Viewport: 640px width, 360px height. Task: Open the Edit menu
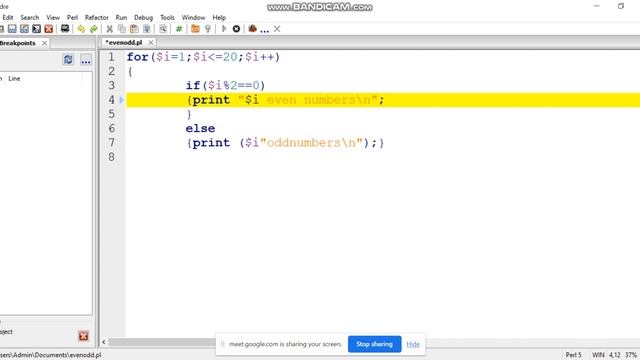point(8,18)
